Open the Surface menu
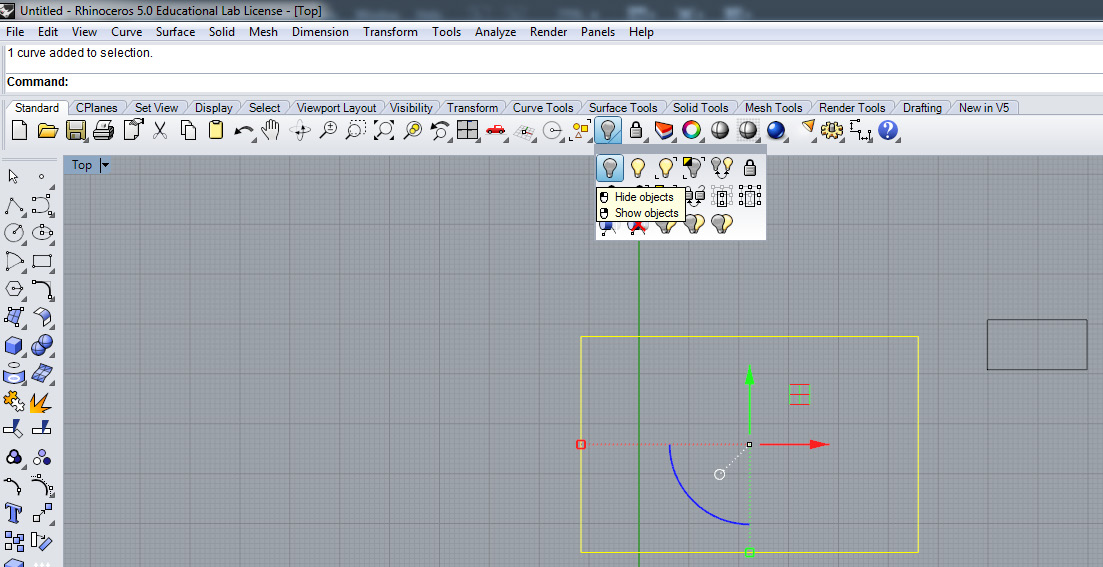 175,32
